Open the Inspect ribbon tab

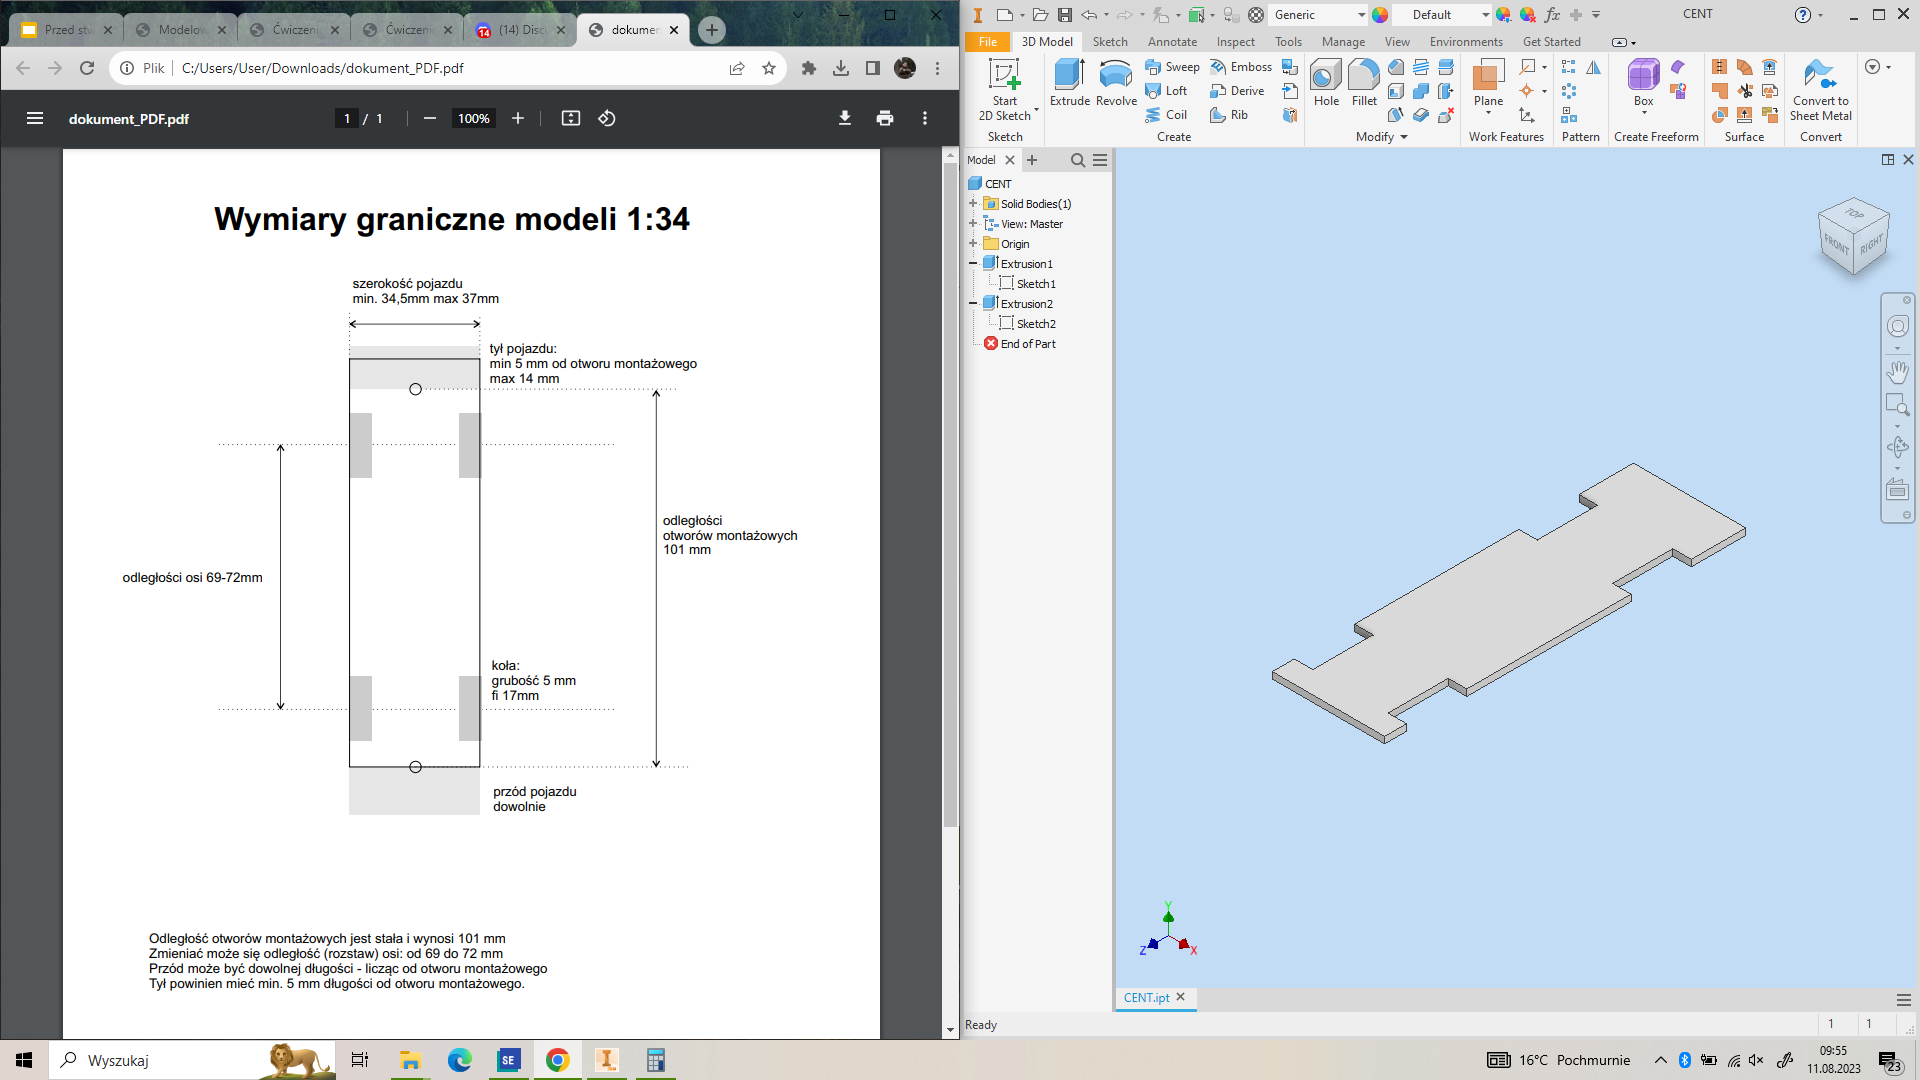coord(1235,42)
